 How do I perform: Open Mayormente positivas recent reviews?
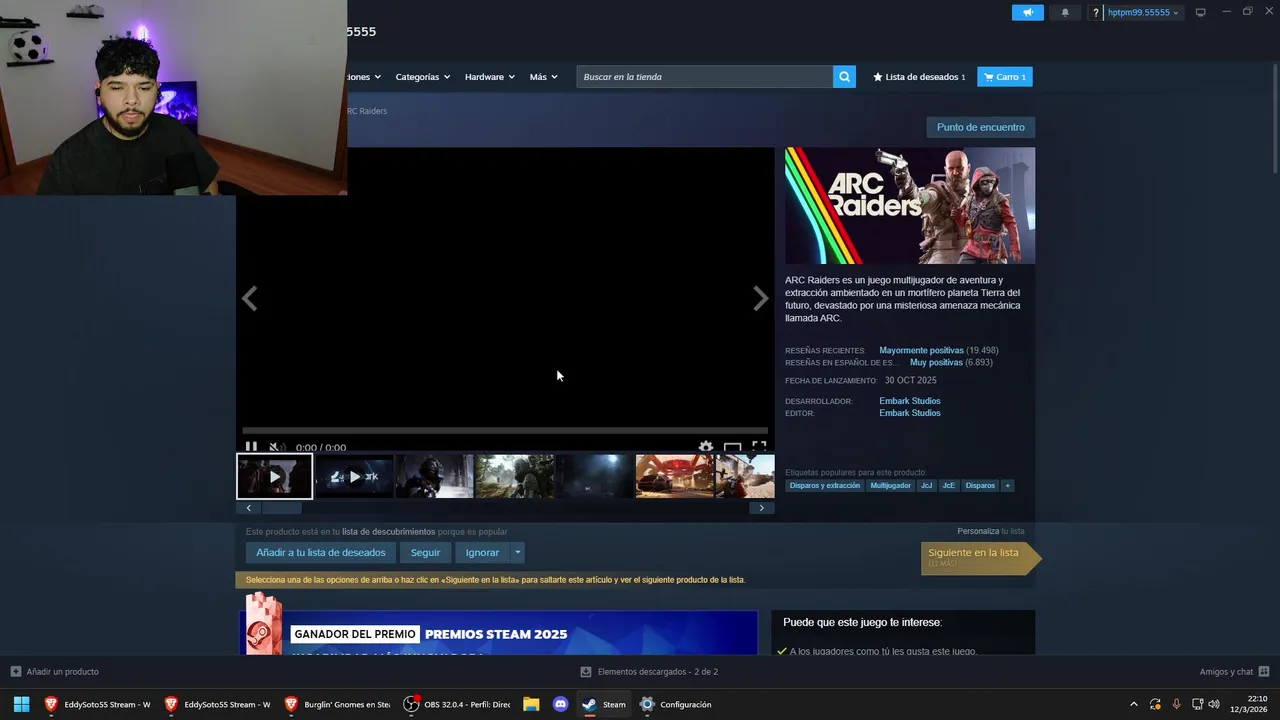(x=921, y=351)
